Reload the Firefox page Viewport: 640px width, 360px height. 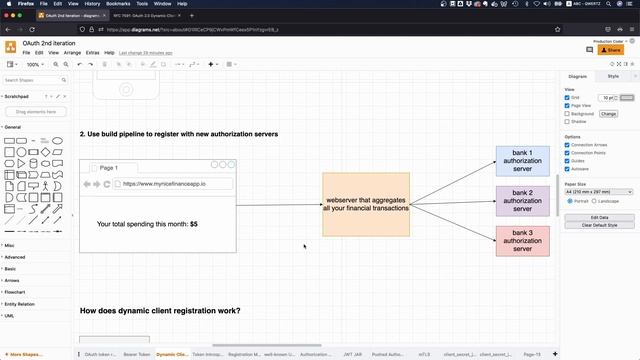click(x=32, y=29)
